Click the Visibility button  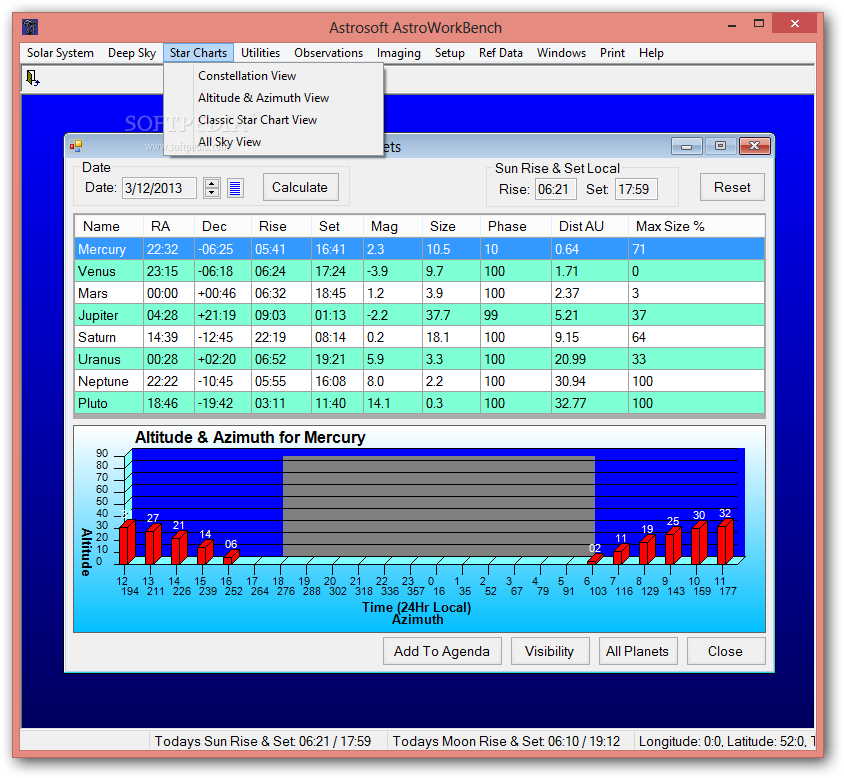pyautogui.click(x=550, y=651)
